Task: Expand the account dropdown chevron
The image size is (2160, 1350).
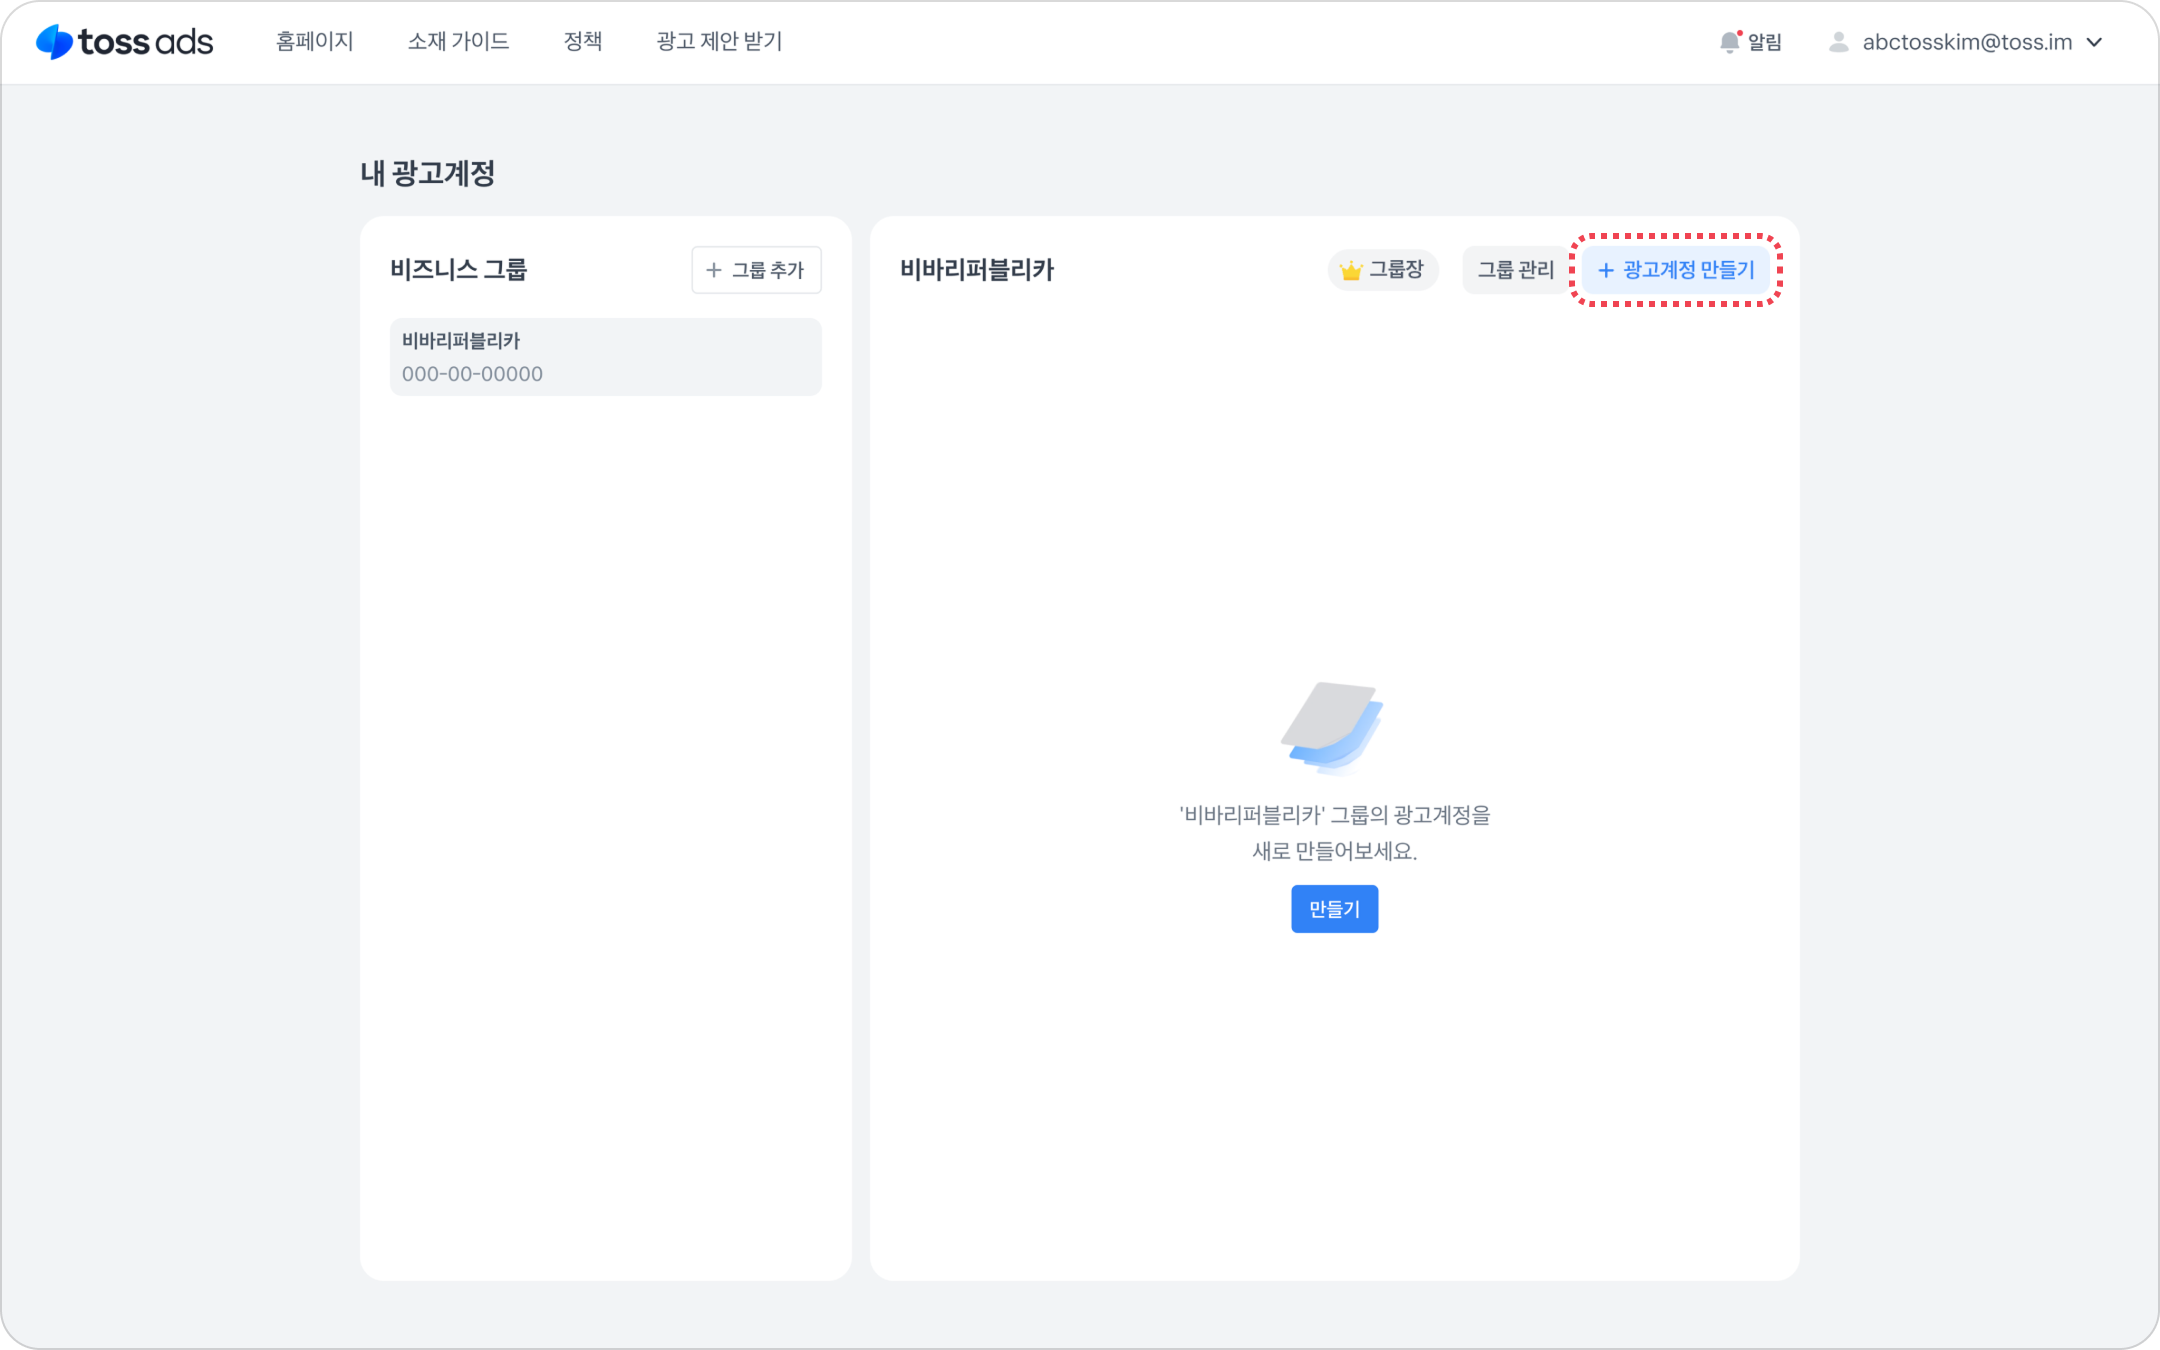Action: click(x=2095, y=42)
